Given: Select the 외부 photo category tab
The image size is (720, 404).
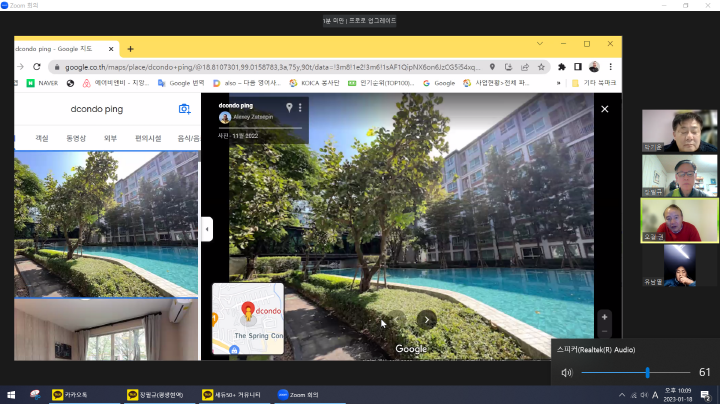Looking at the screenshot, I should [x=110, y=138].
